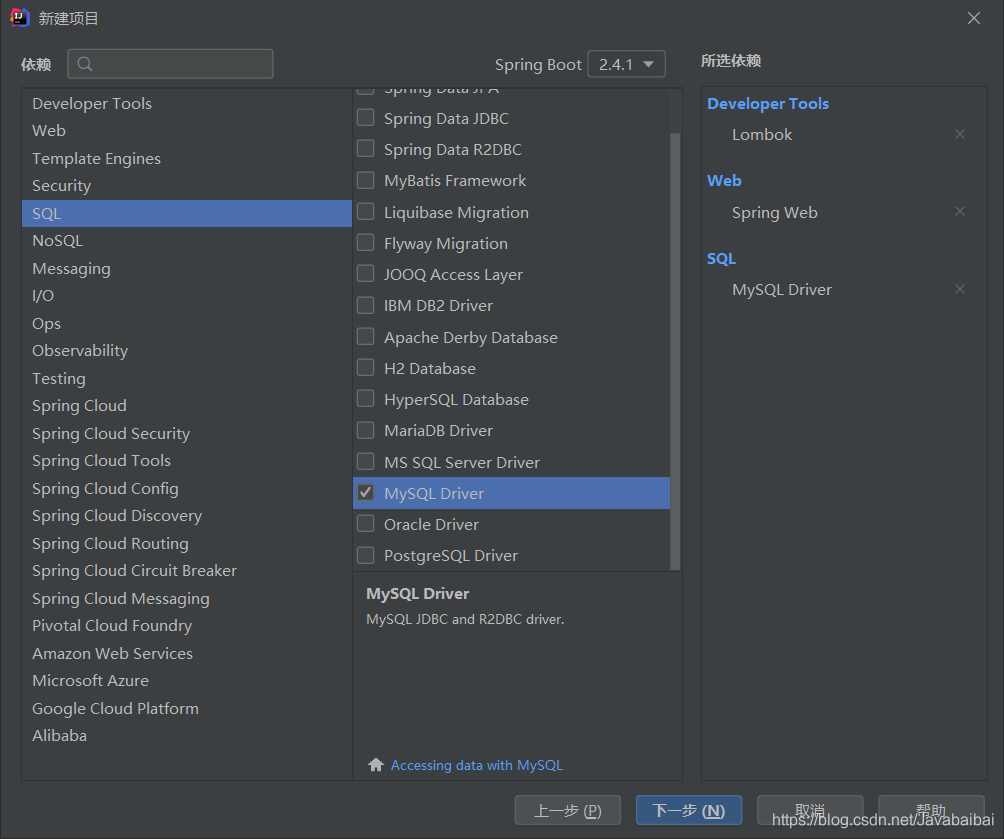The image size is (1004, 839).
Task: Check Spring Data JDBC checkbox
Action: [366, 118]
